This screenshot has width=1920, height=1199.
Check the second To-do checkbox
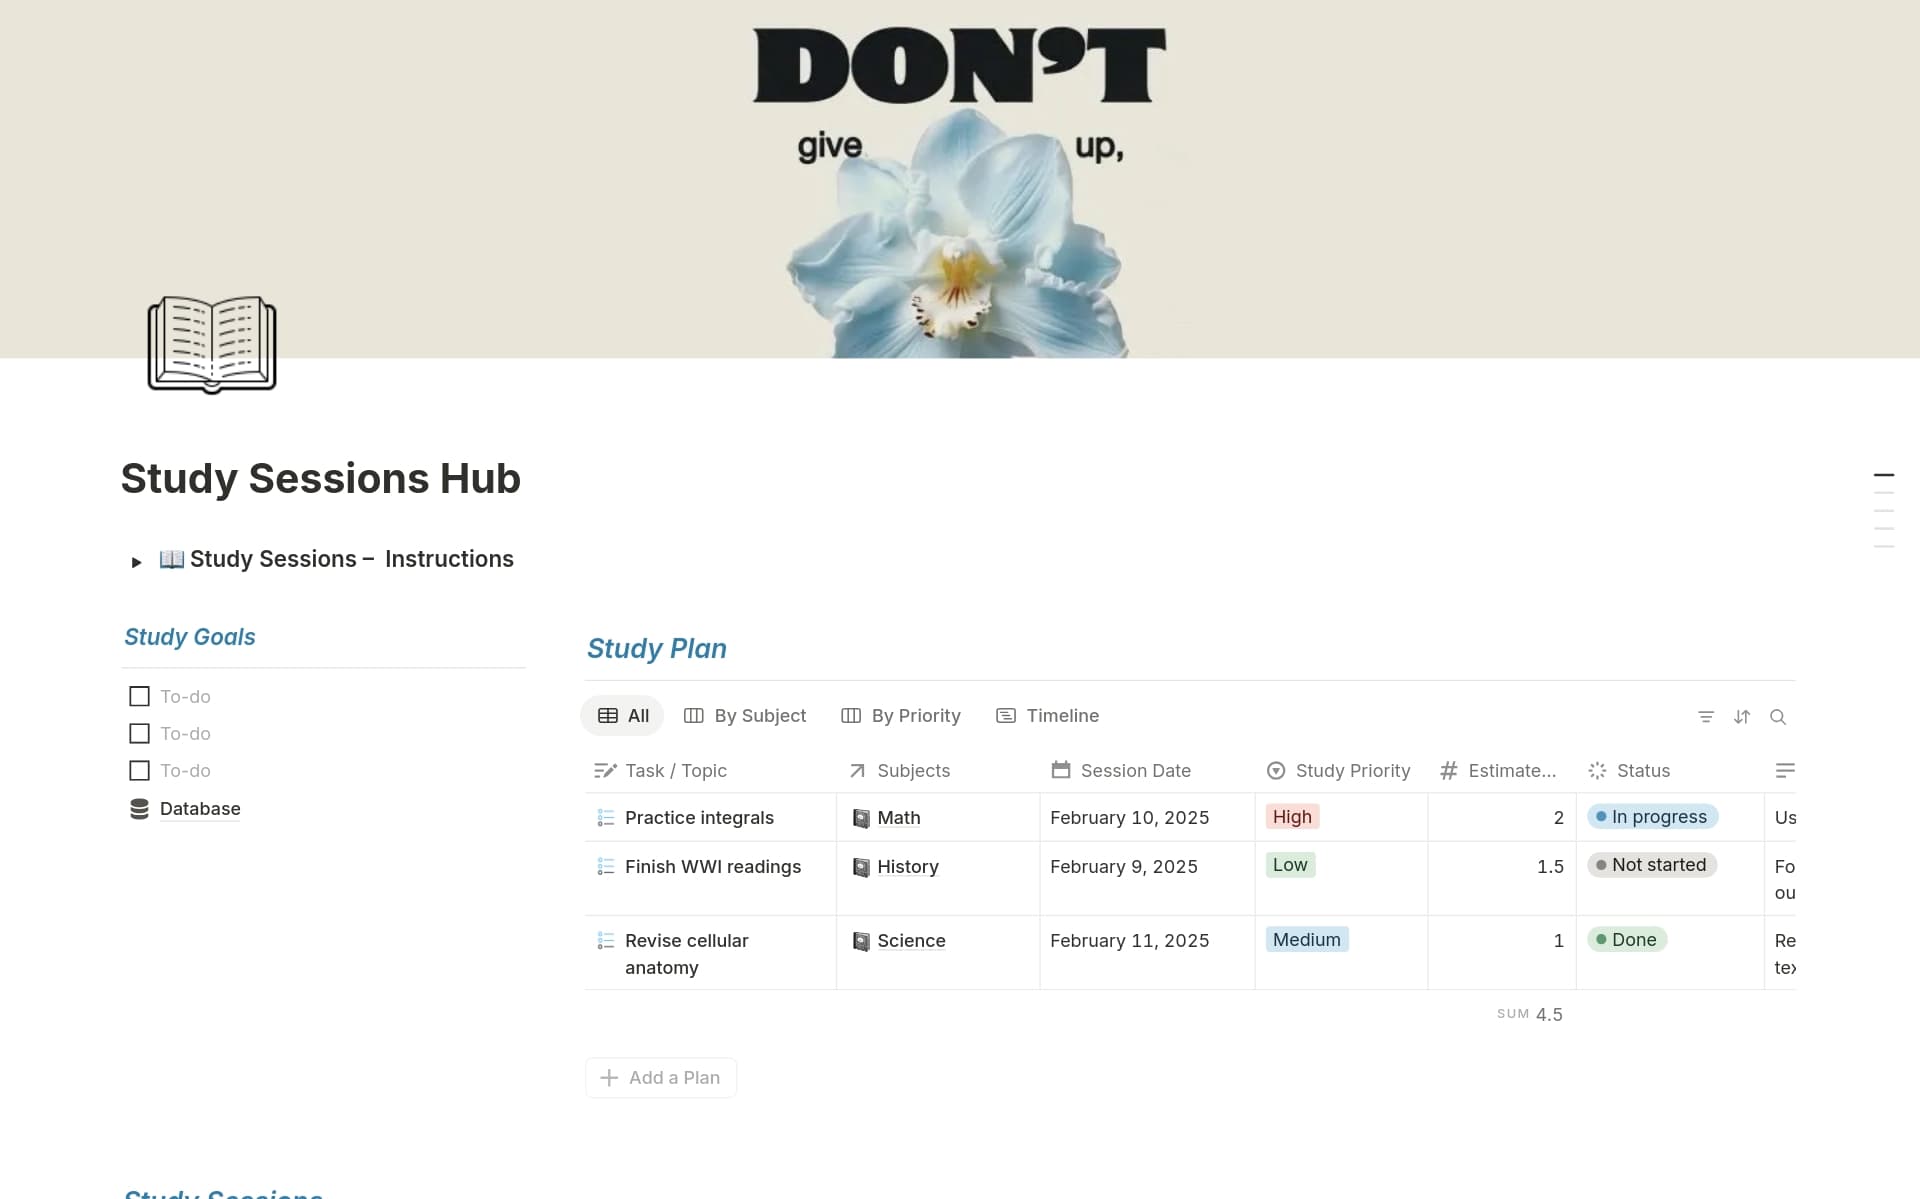click(139, 733)
